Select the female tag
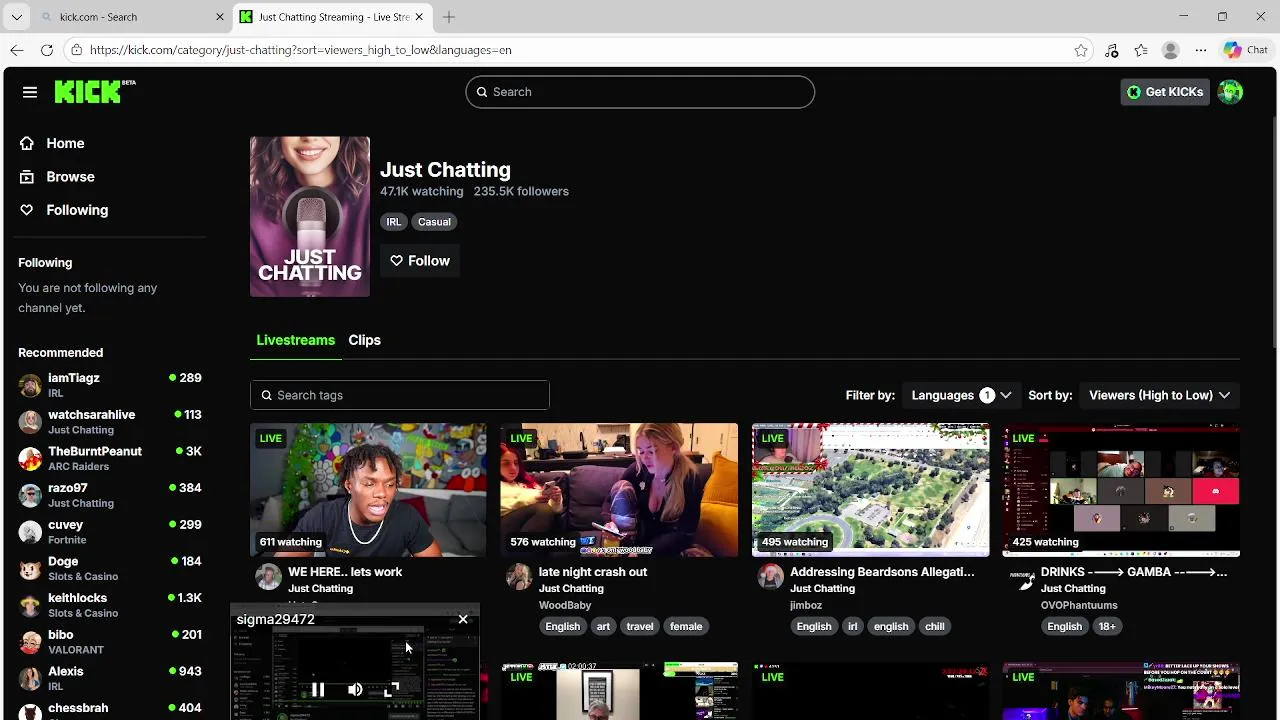 pos(686,626)
